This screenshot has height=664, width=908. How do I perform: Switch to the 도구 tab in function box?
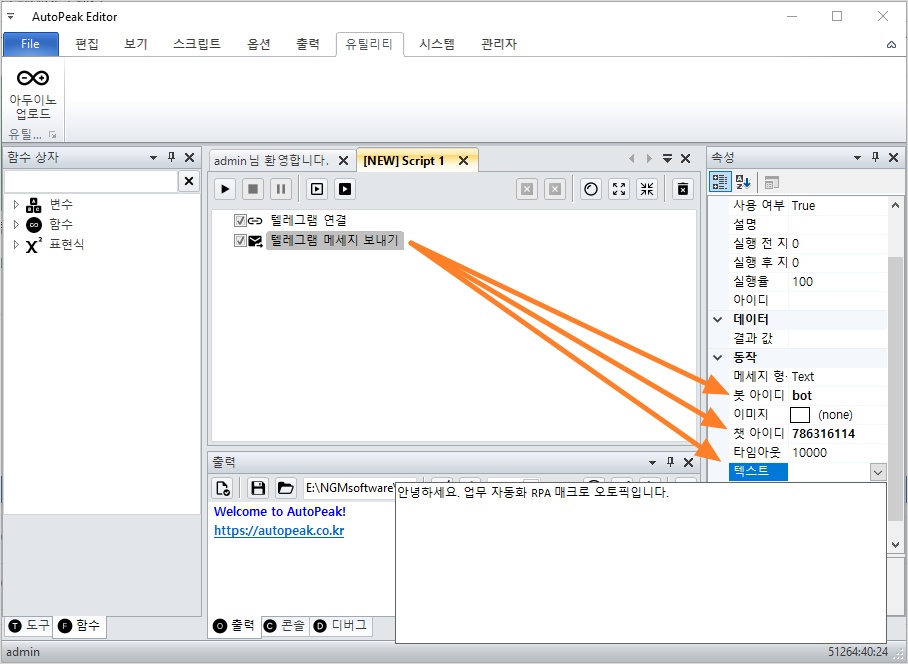click(x=30, y=626)
